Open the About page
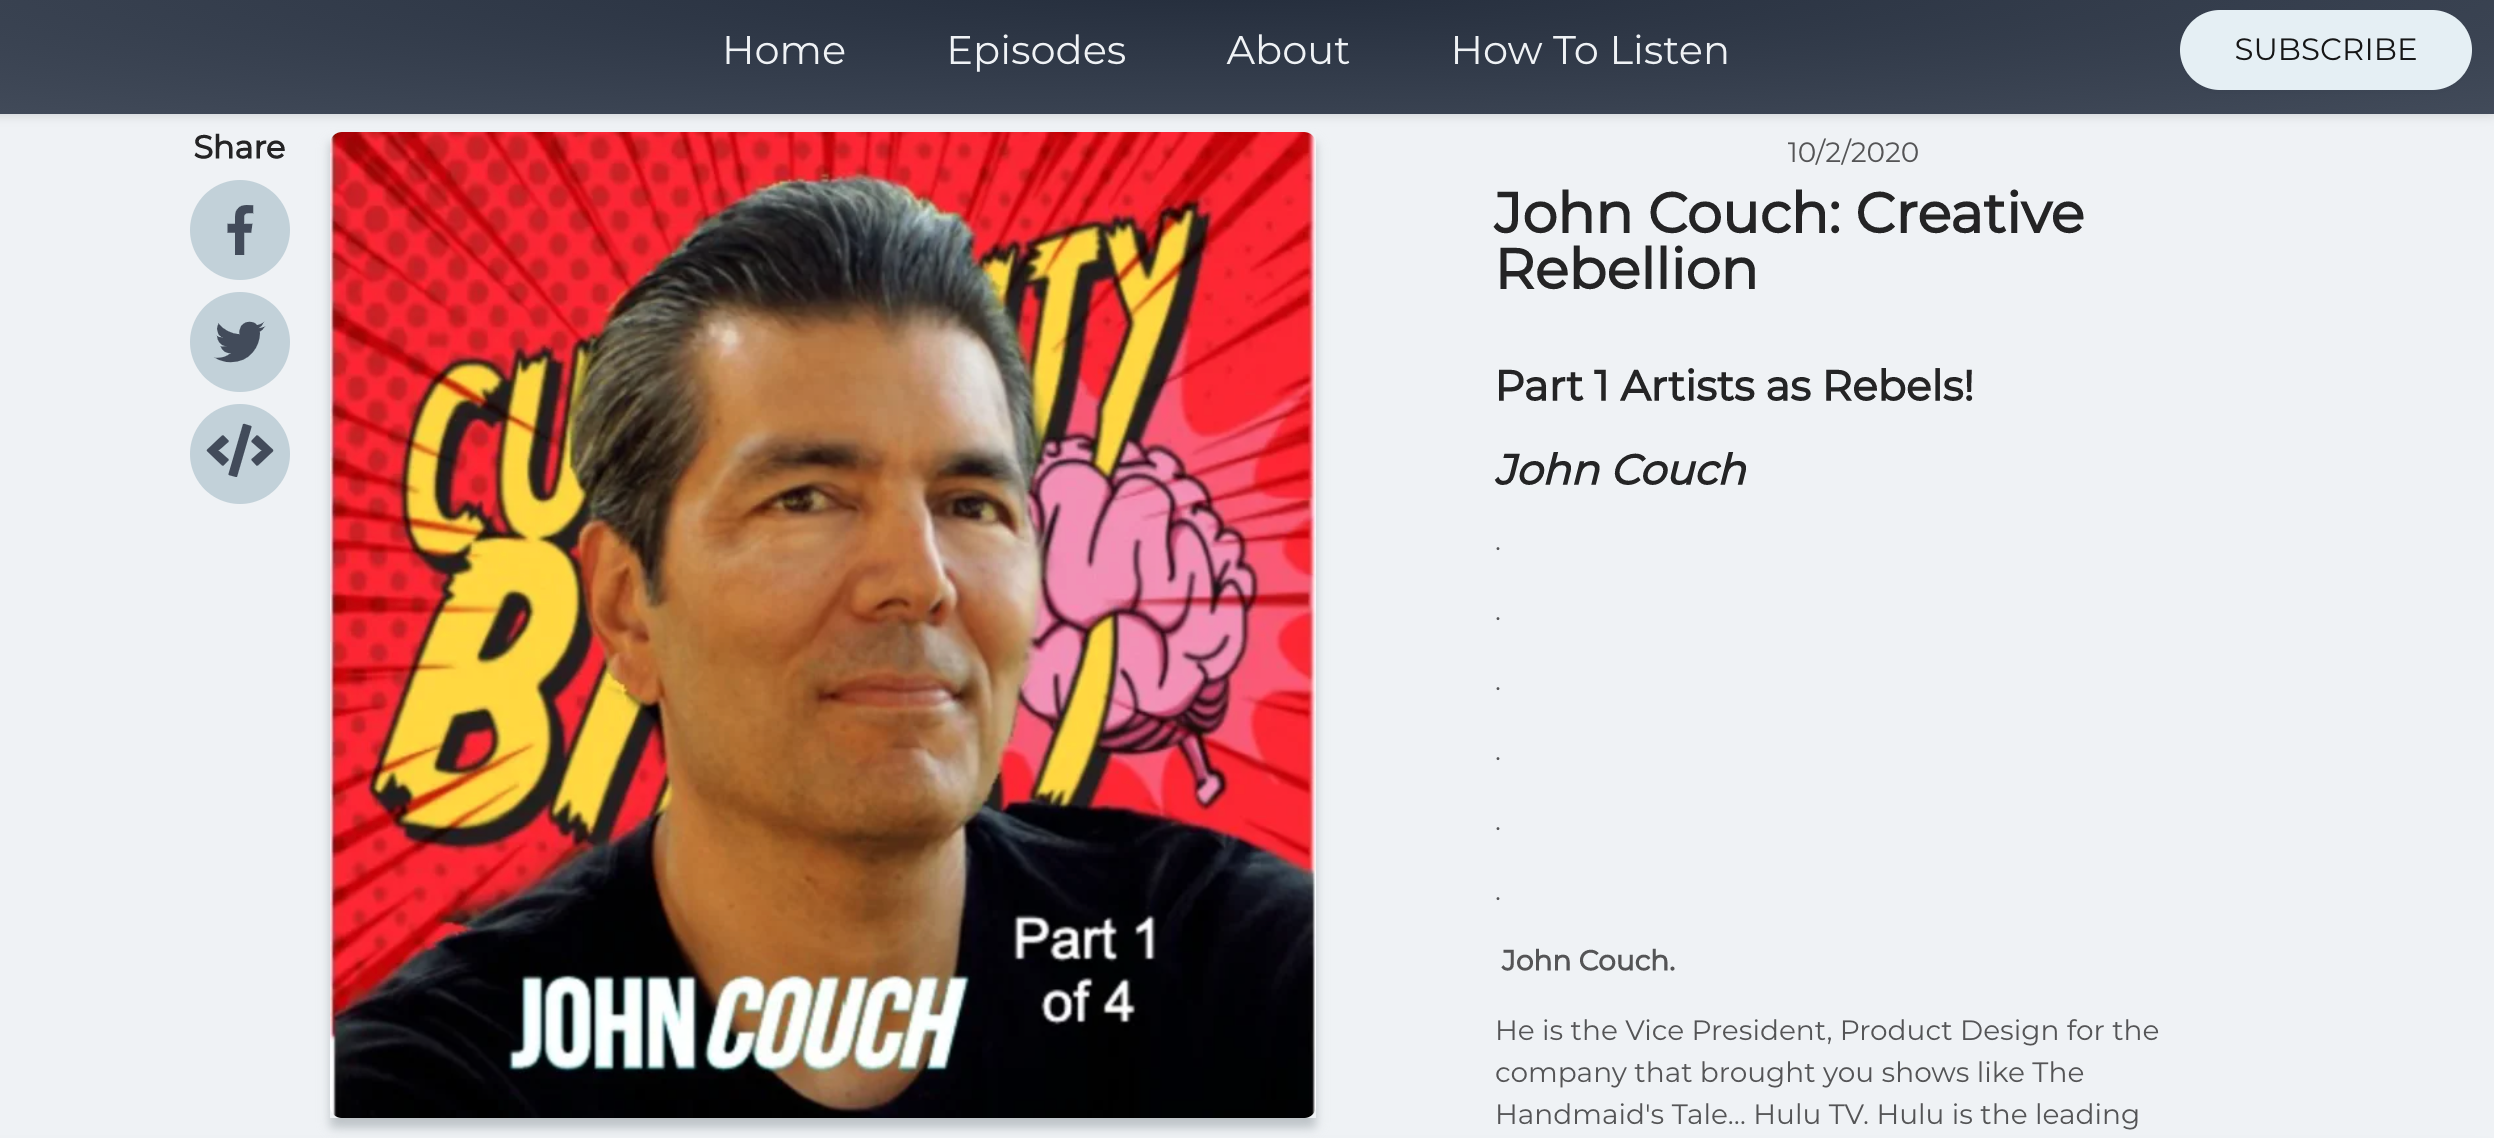 [1288, 50]
